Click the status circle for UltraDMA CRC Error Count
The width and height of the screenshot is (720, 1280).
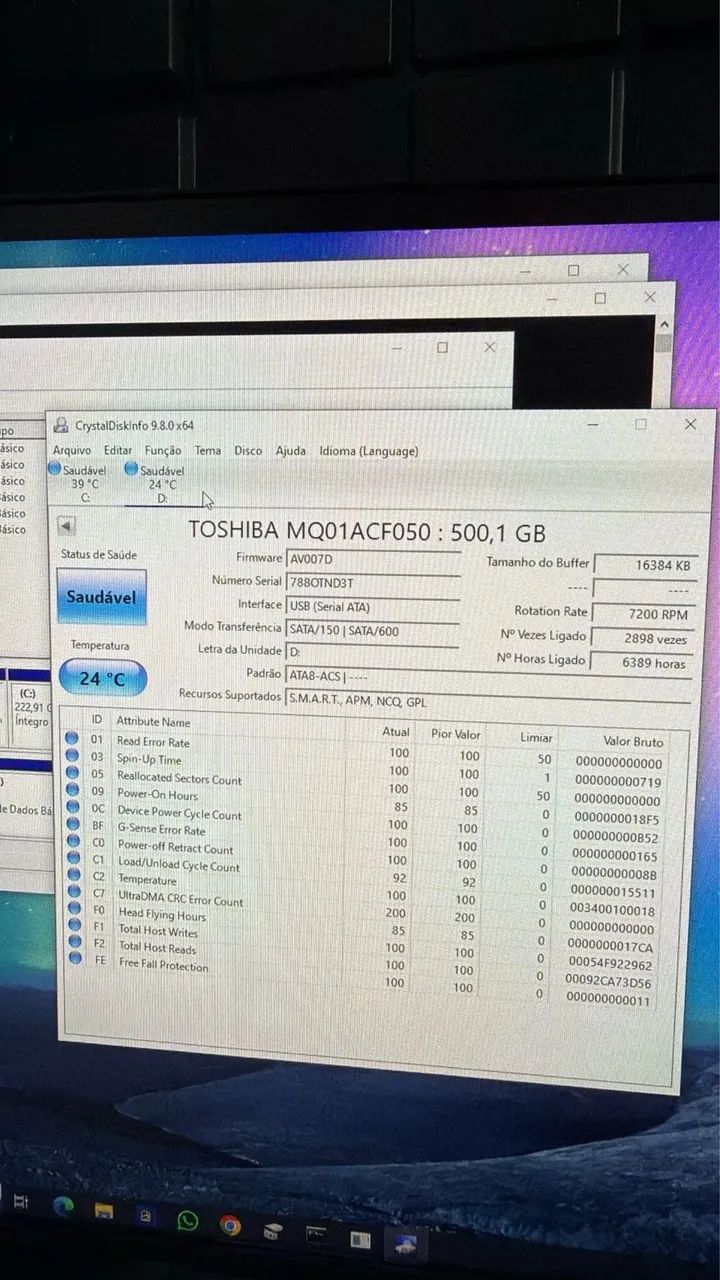click(73, 892)
